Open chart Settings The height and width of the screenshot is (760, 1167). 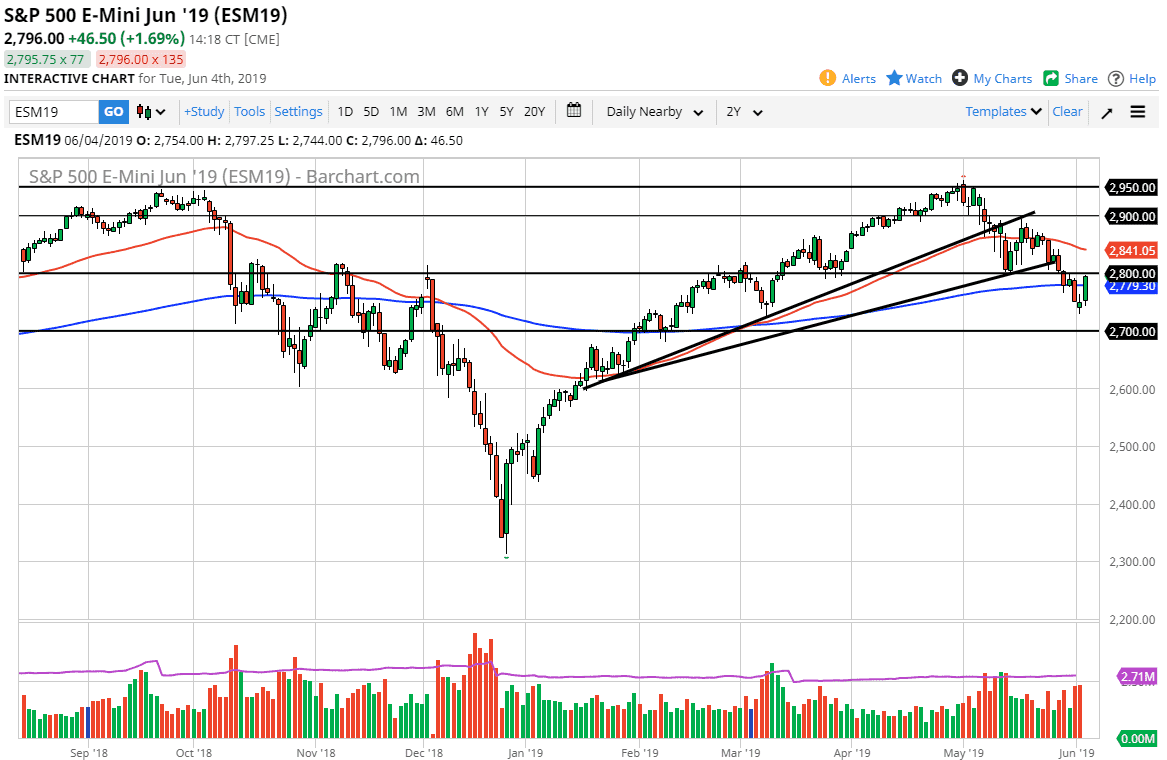click(x=298, y=112)
